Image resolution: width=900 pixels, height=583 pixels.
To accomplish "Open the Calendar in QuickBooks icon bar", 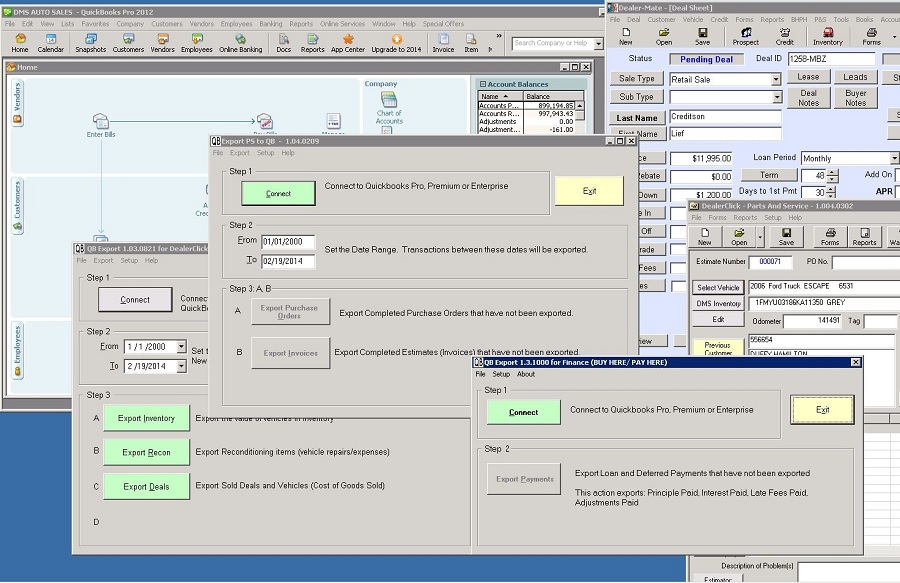I will point(51,43).
